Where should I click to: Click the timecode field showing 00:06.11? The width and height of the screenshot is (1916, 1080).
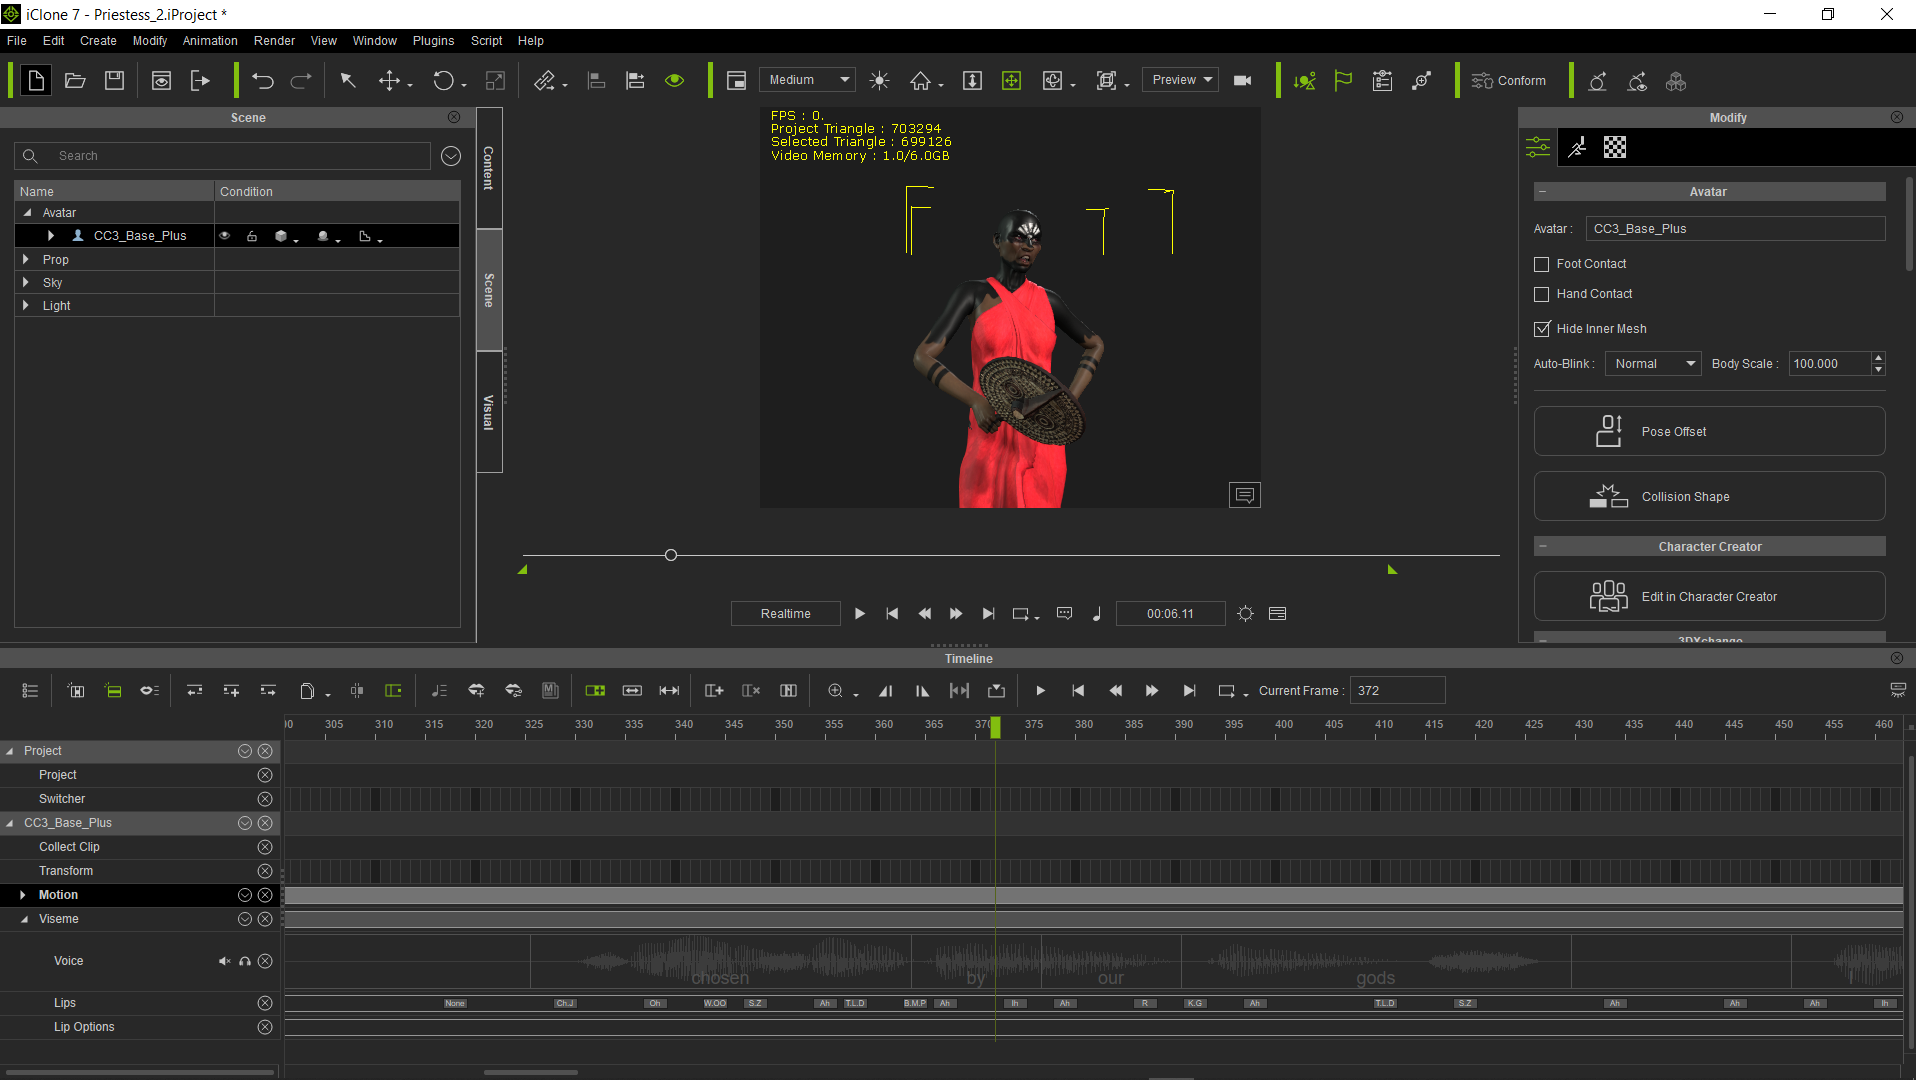1170,614
